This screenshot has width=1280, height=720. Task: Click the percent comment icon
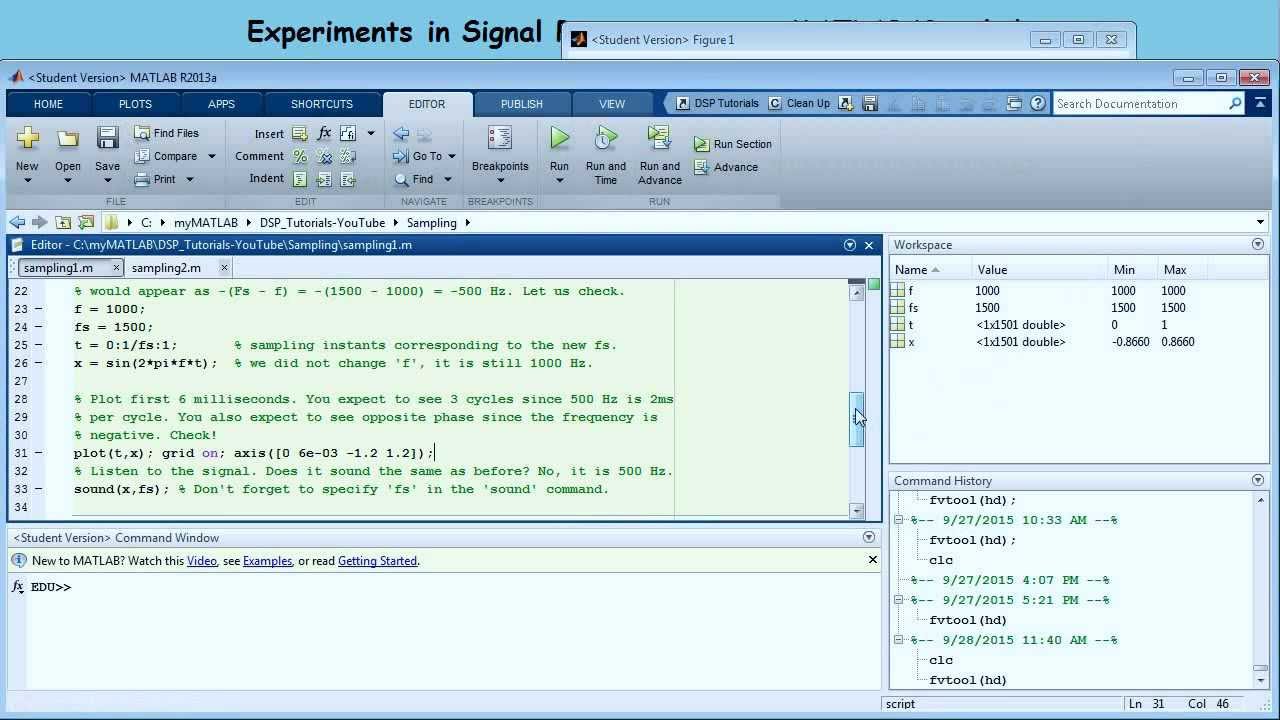pos(300,156)
